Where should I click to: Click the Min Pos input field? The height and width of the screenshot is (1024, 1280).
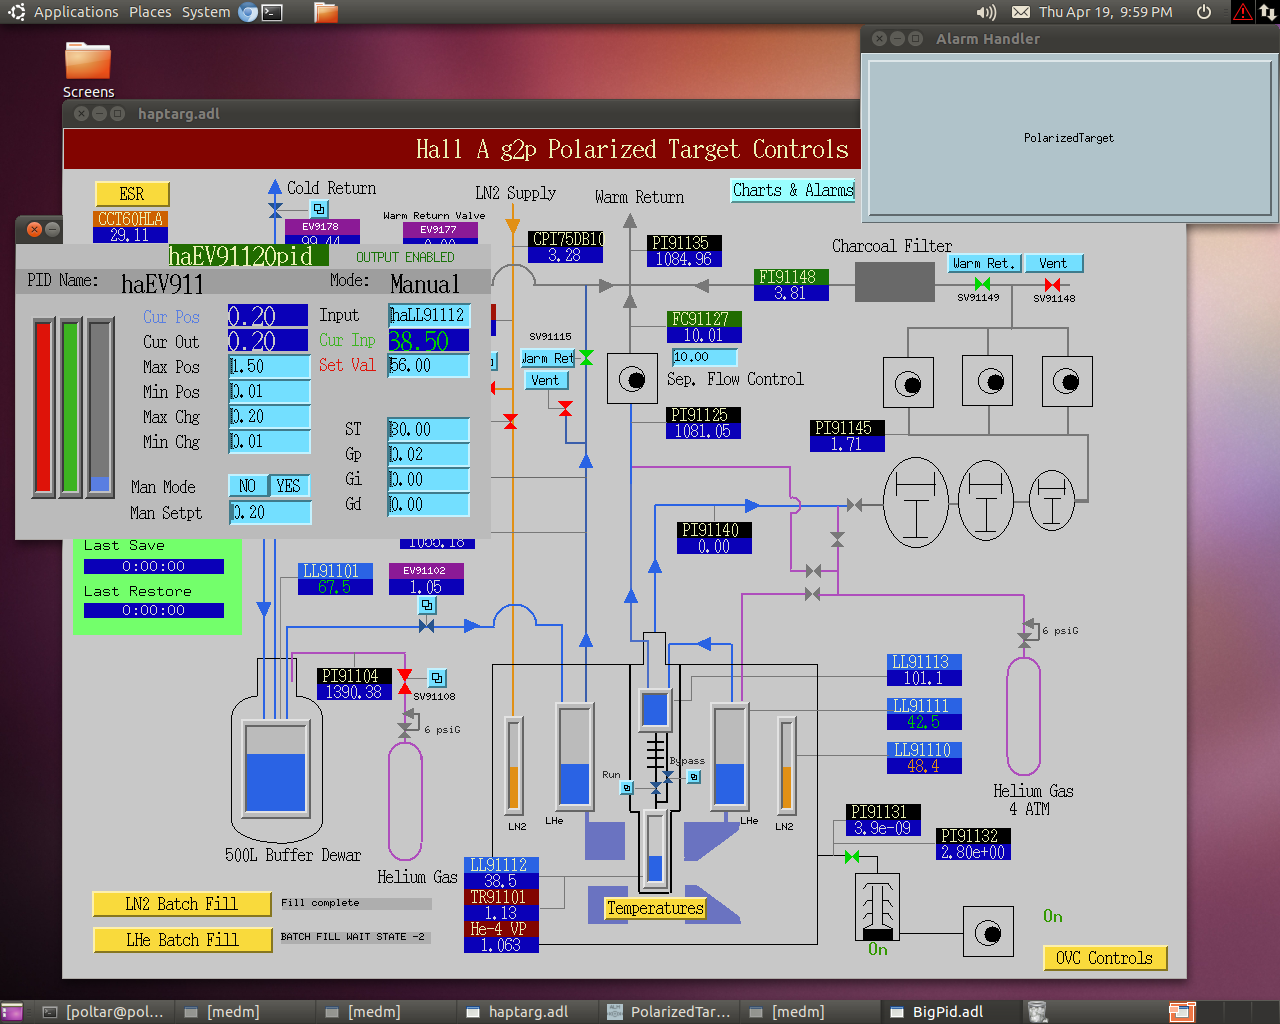coord(269,391)
